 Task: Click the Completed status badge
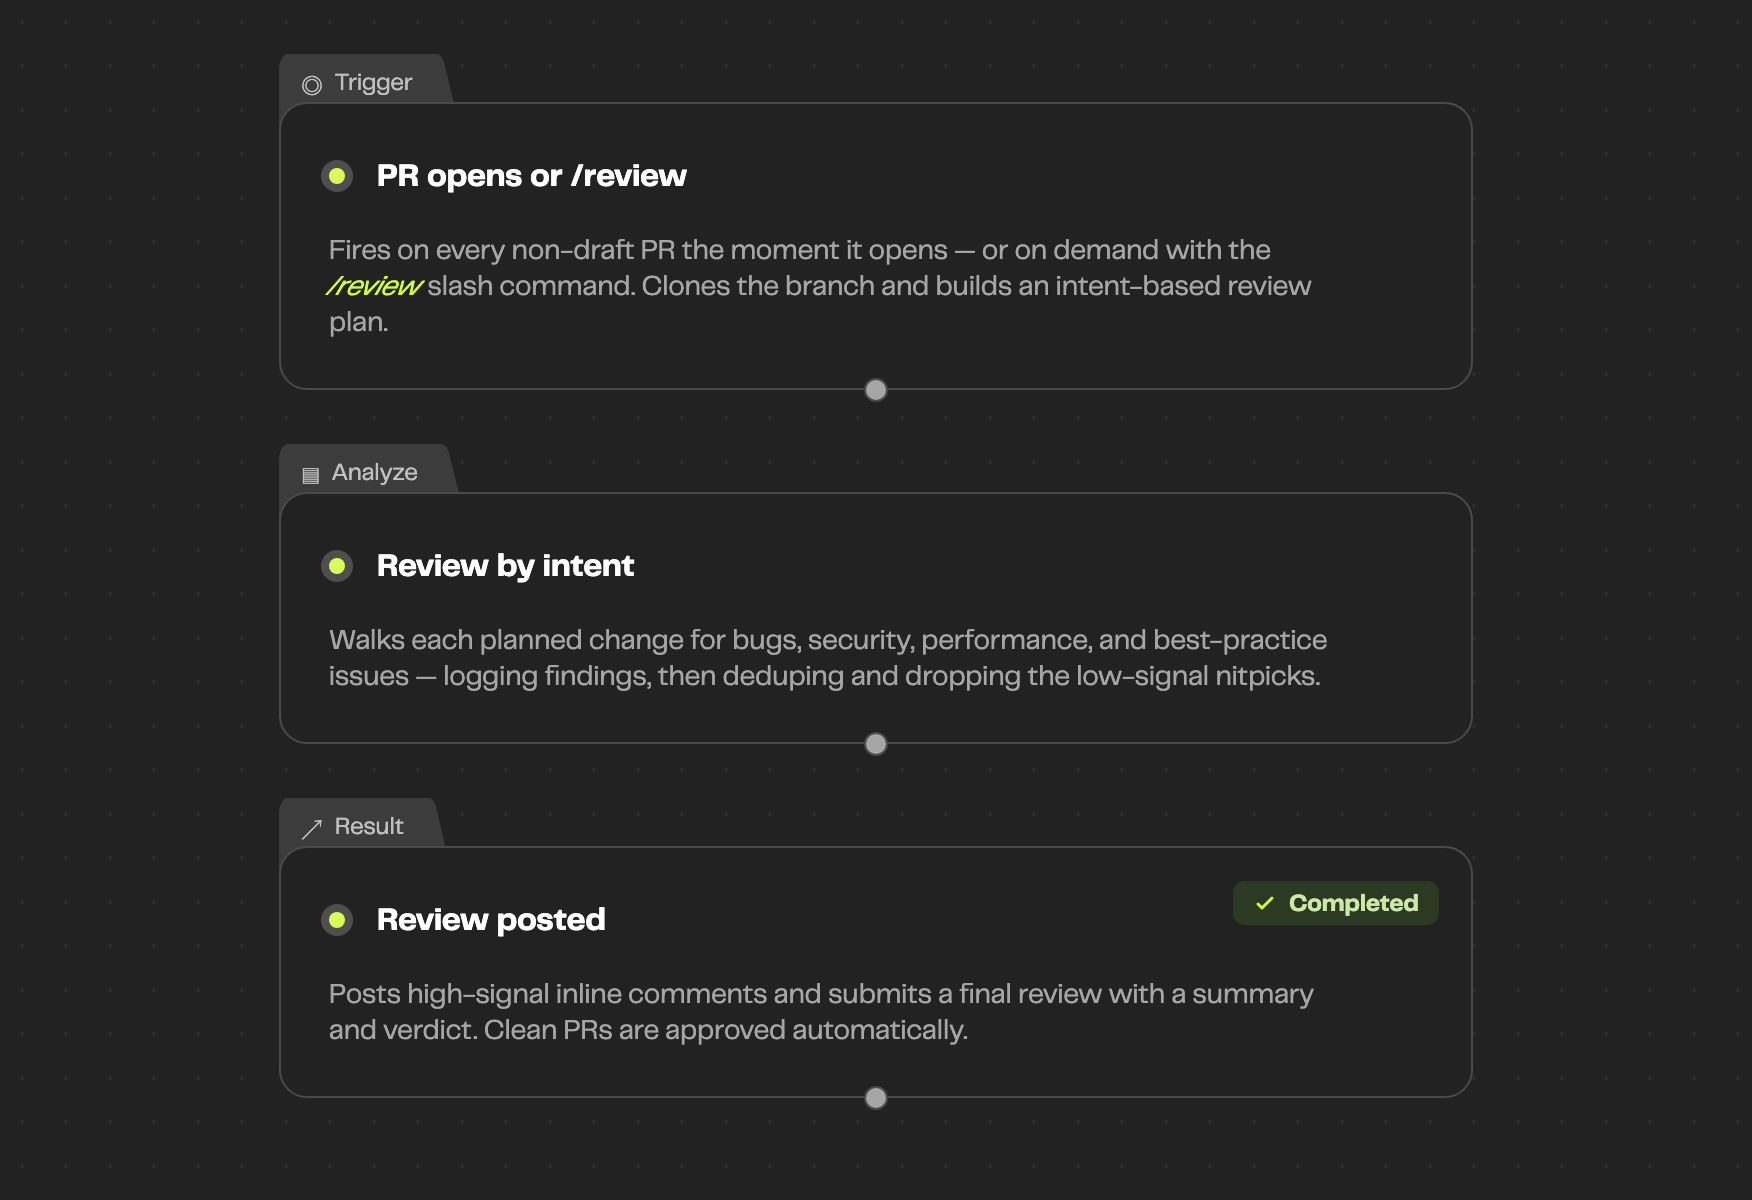(x=1336, y=903)
